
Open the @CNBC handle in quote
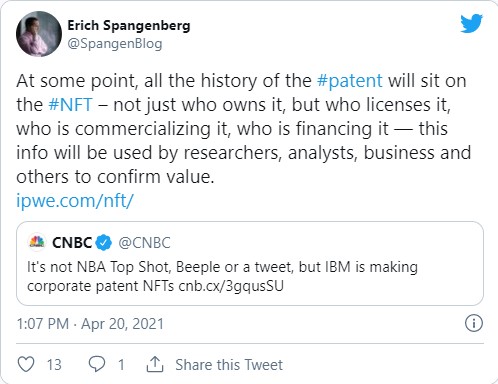(144, 243)
